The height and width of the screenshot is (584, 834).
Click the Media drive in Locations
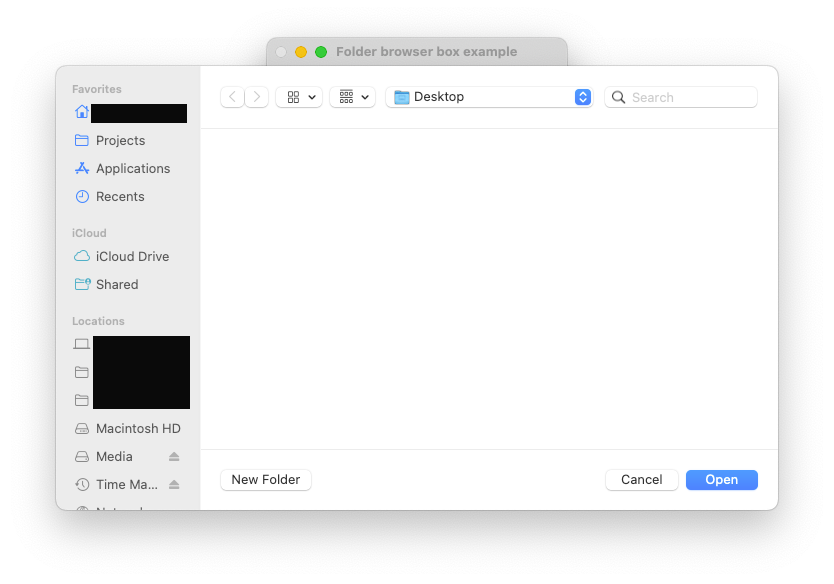[114, 457]
